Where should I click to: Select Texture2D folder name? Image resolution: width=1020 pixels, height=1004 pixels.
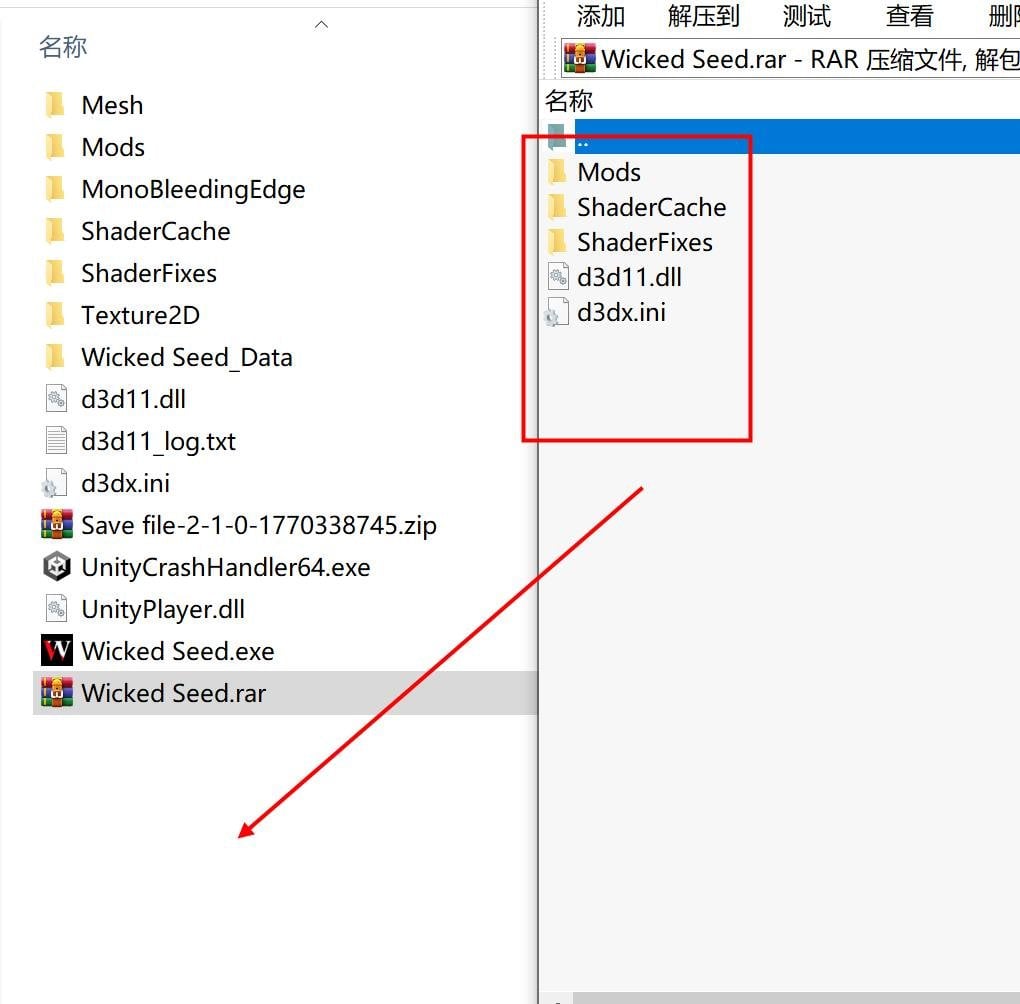tap(141, 315)
